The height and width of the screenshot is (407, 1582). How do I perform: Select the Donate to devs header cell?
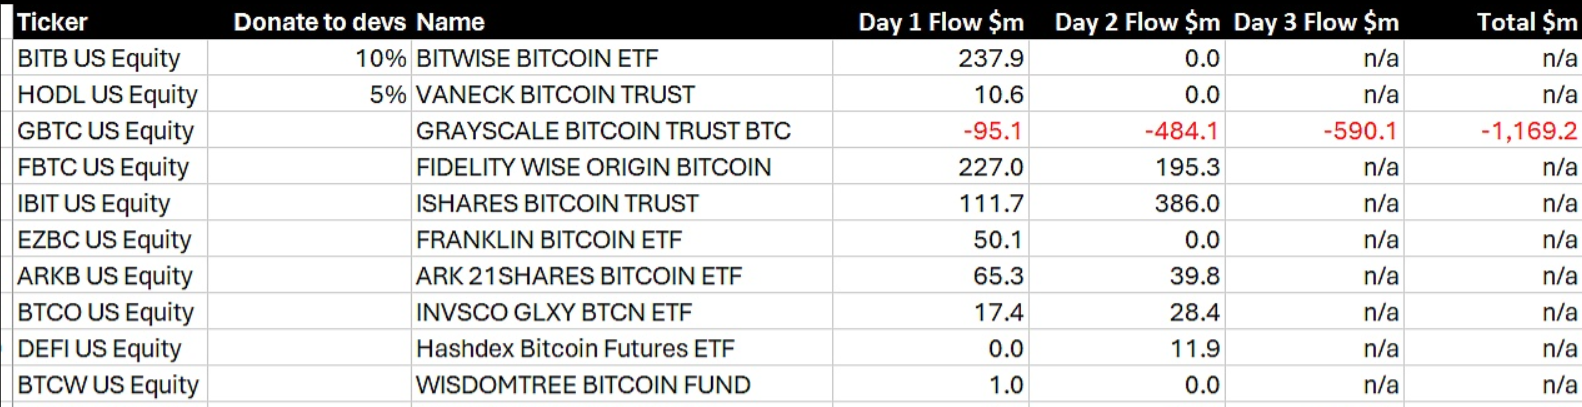pos(319,22)
